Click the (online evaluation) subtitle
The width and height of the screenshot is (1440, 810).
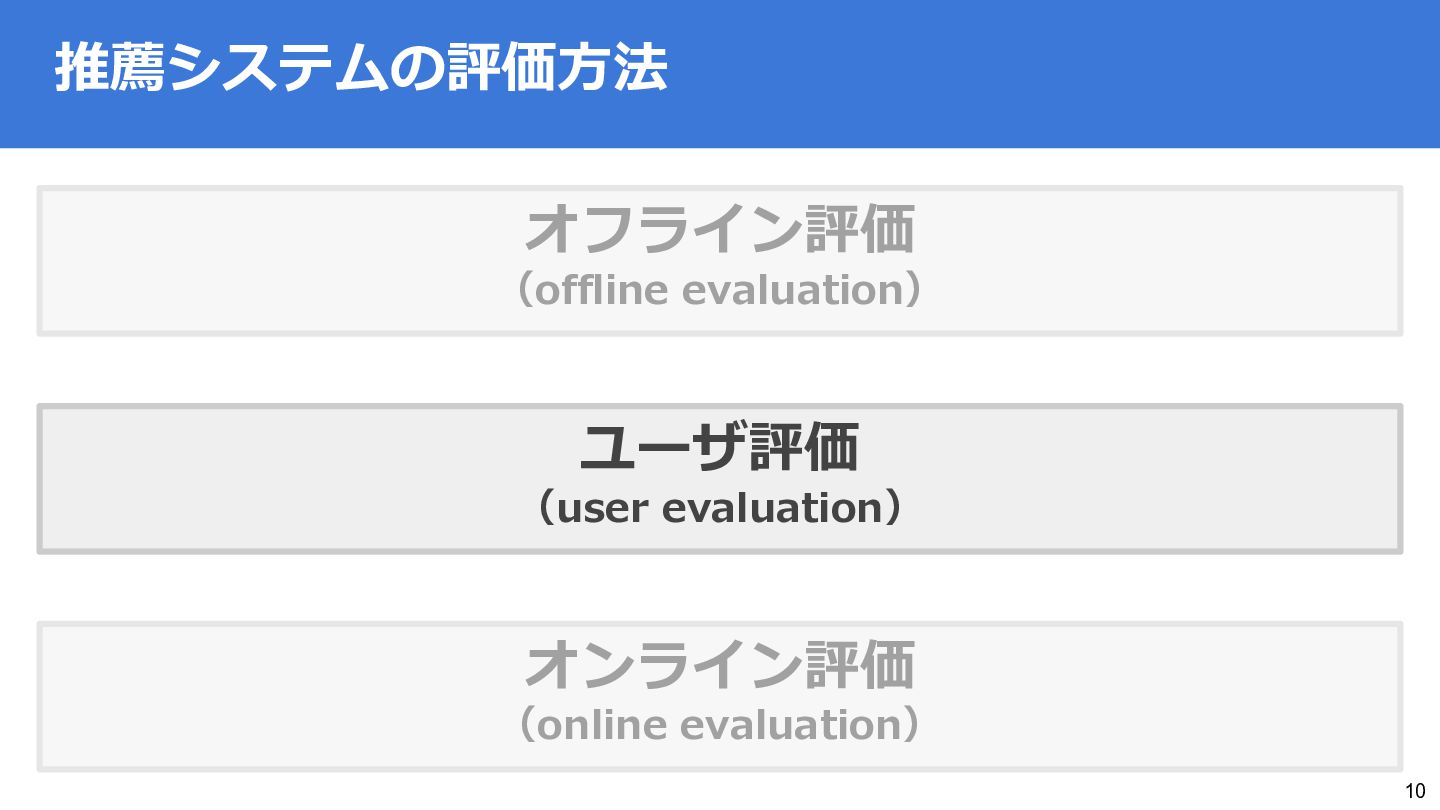pos(720,725)
